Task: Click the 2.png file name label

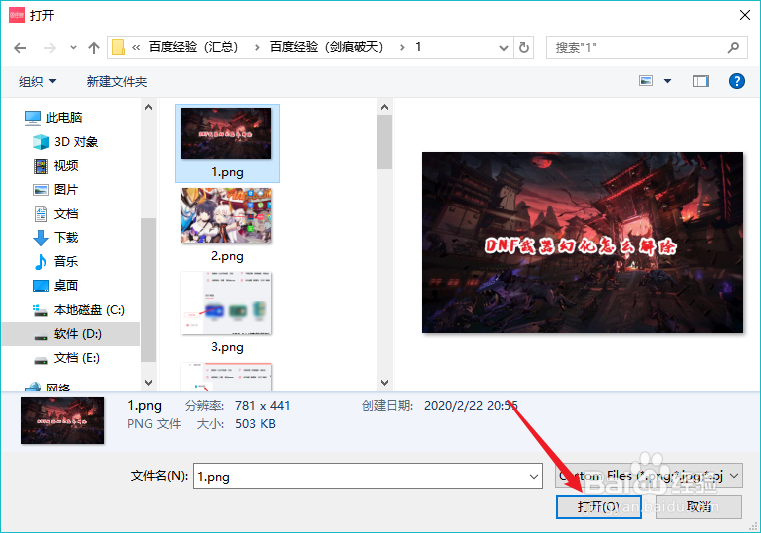Action: coord(227,256)
